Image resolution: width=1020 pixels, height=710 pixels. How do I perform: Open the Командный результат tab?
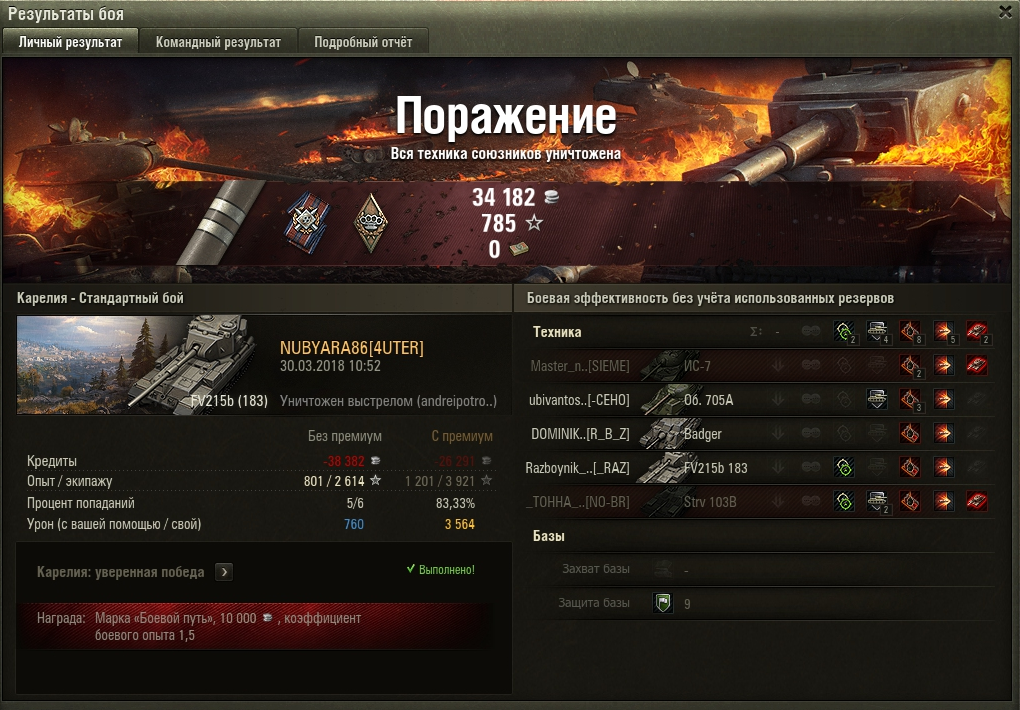[x=218, y=42]
